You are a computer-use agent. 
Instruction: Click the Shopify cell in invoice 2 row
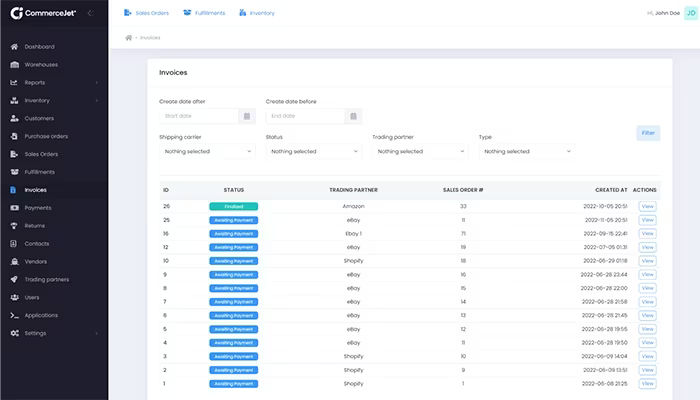[354, 370]
